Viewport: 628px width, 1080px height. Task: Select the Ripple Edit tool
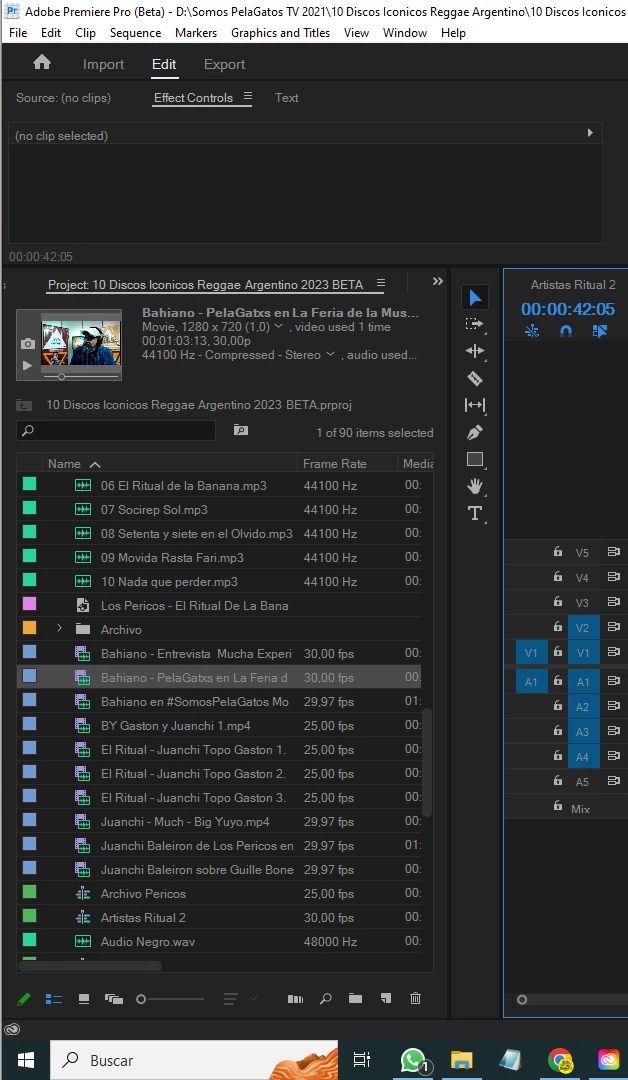[x=475, y=351]
